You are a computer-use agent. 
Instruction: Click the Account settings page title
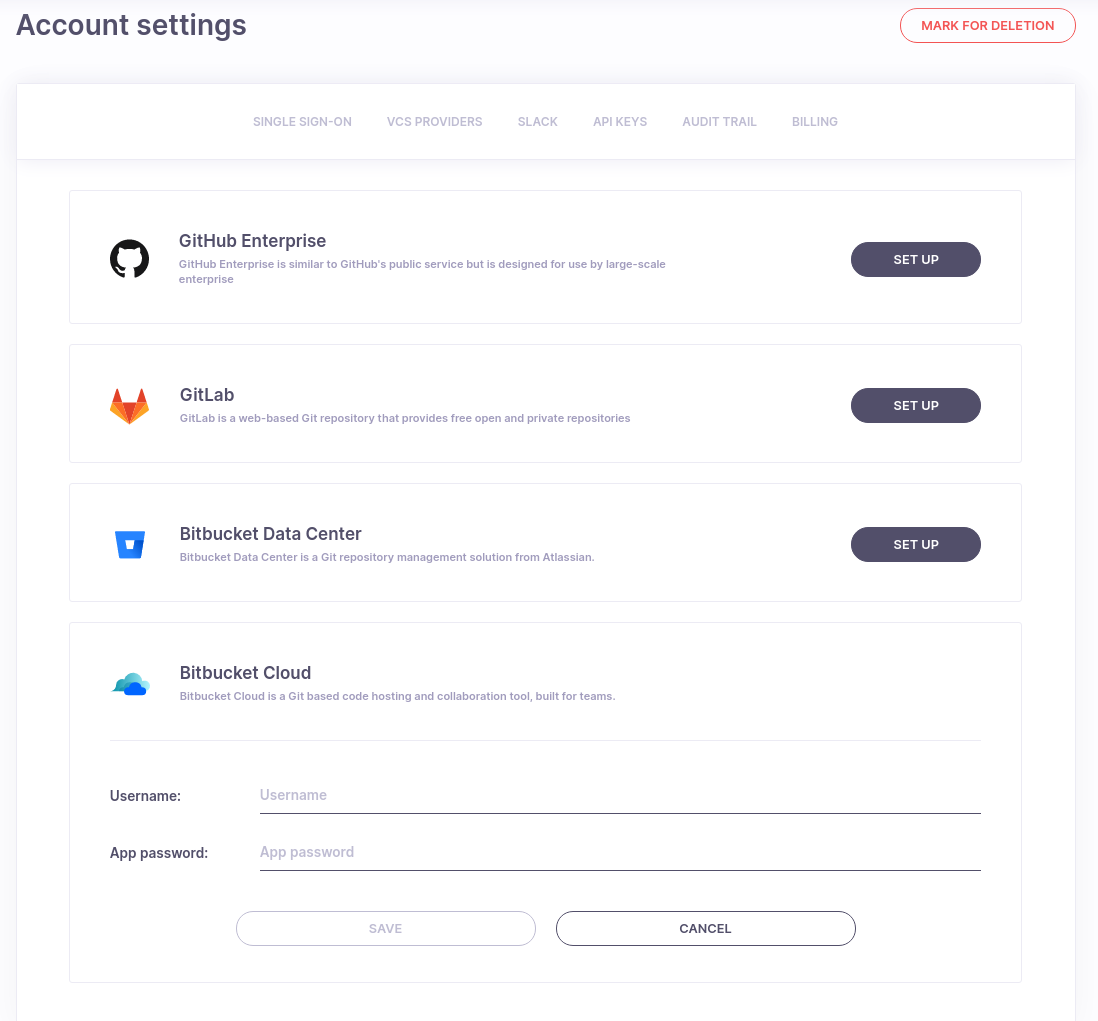coord(130,25)
